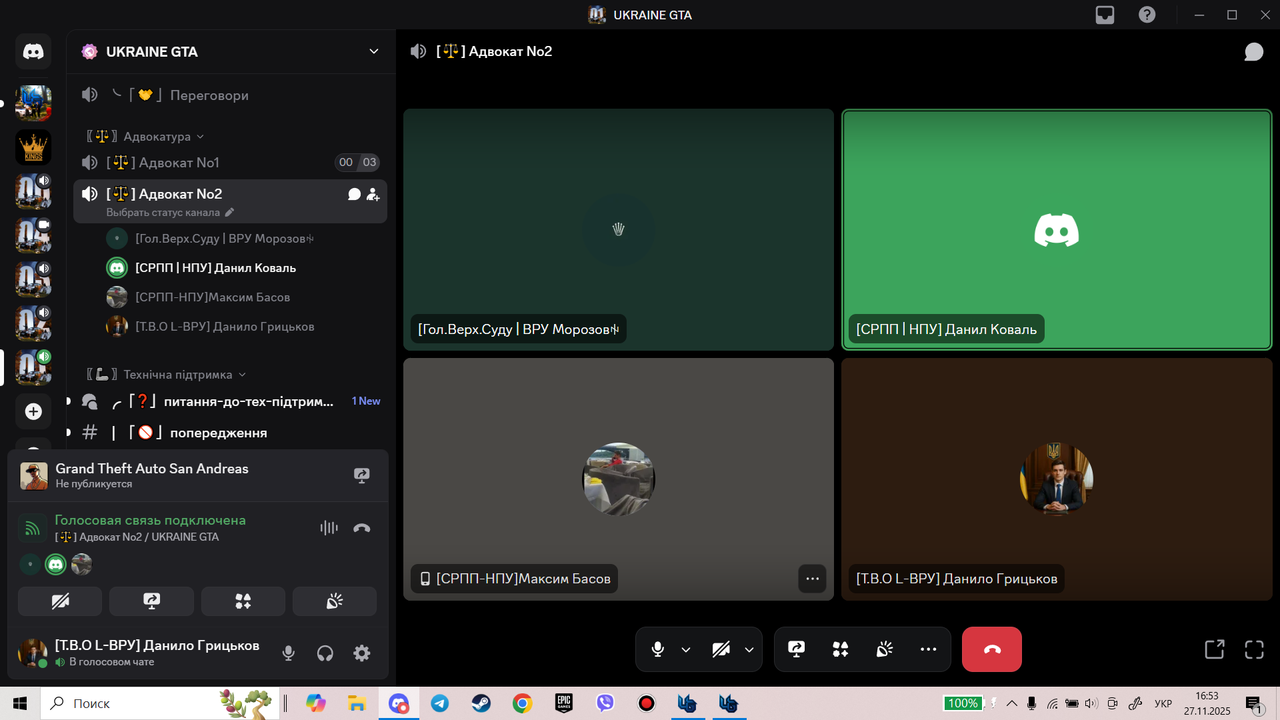Open the KINGS crown server
Screen dimensions: 1280x720
click(x=33, y=147)
